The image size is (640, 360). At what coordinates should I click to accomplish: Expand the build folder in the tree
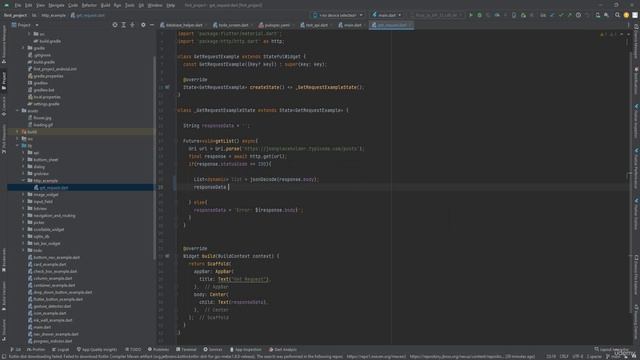point(18,132)
